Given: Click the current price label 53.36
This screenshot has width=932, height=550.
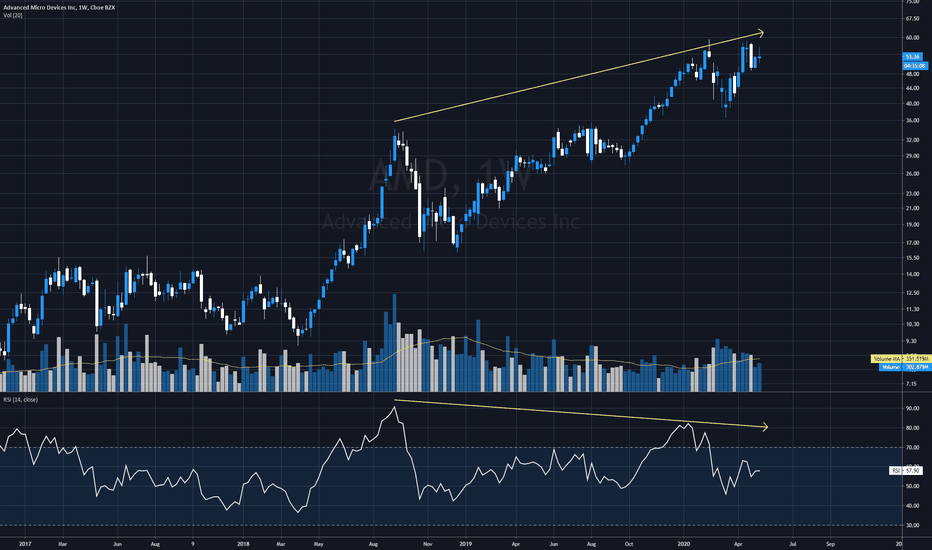Looking at the screenshot, I should 912,57.
